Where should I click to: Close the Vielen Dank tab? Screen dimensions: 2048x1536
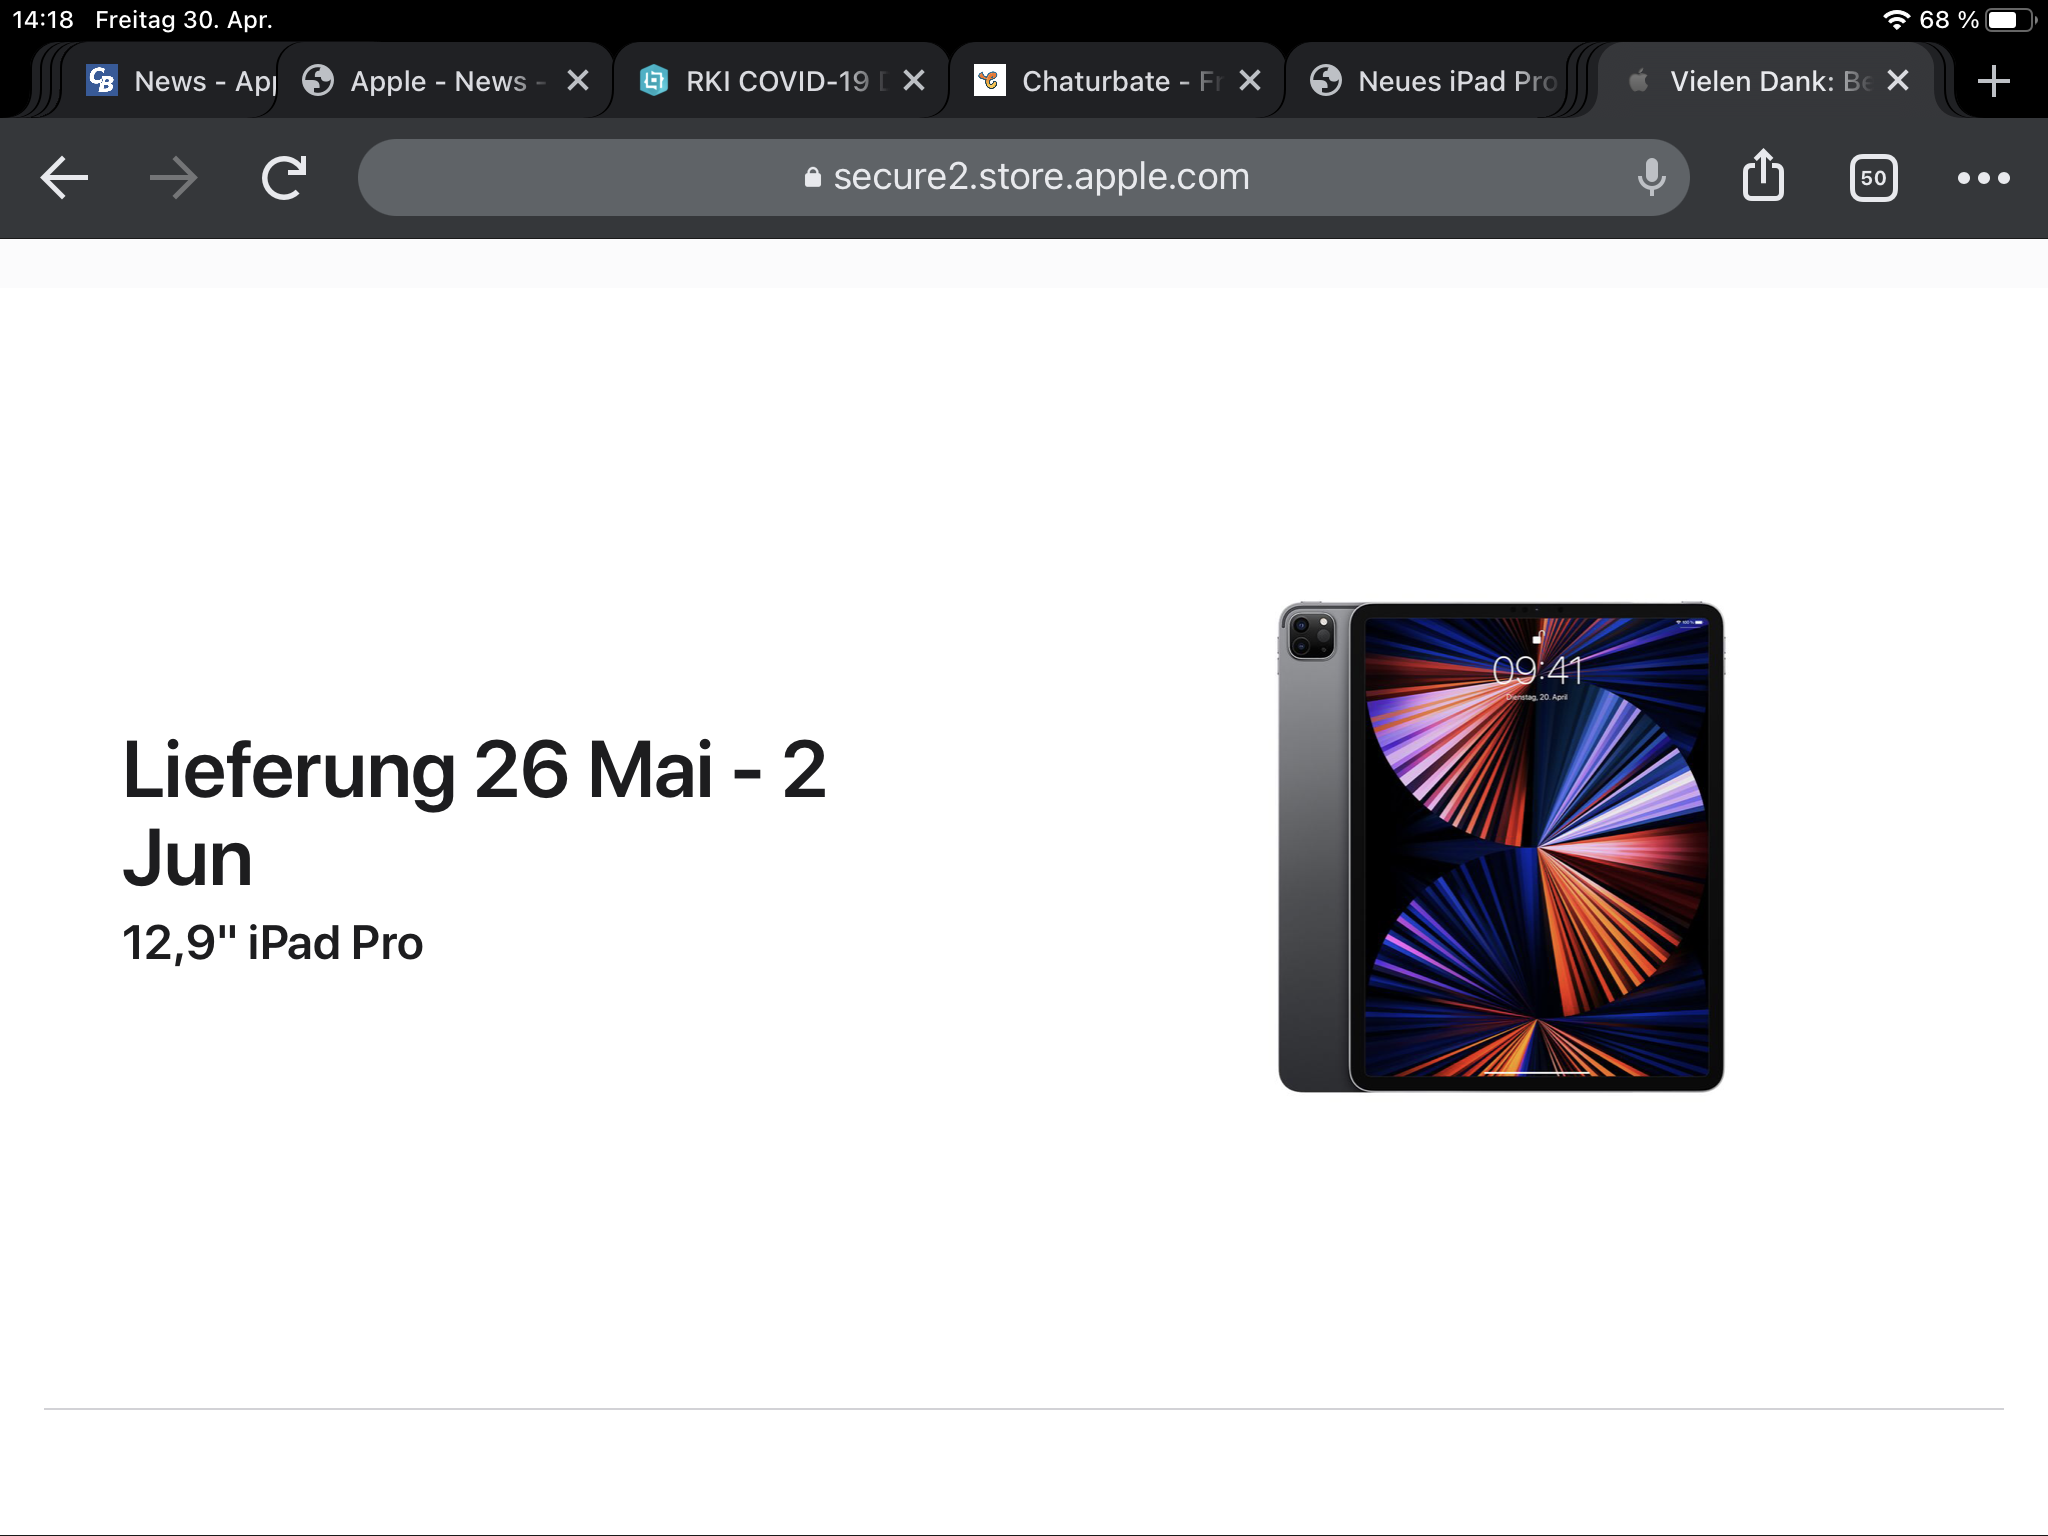tap(1898, 81)
